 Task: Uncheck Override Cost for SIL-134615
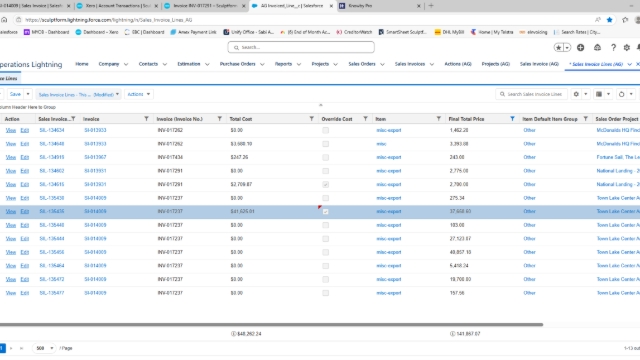point(325,184)
